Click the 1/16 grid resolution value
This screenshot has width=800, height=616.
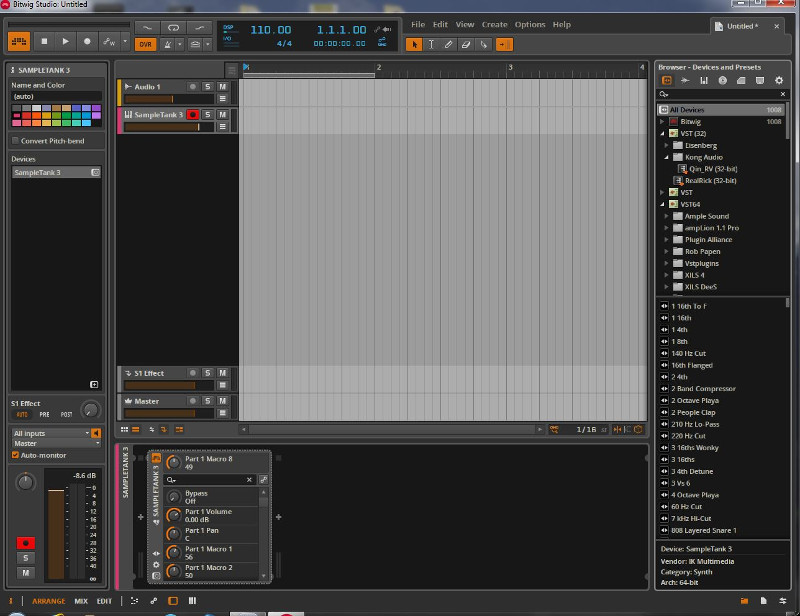pyautogui.click(x=586, y=430)
